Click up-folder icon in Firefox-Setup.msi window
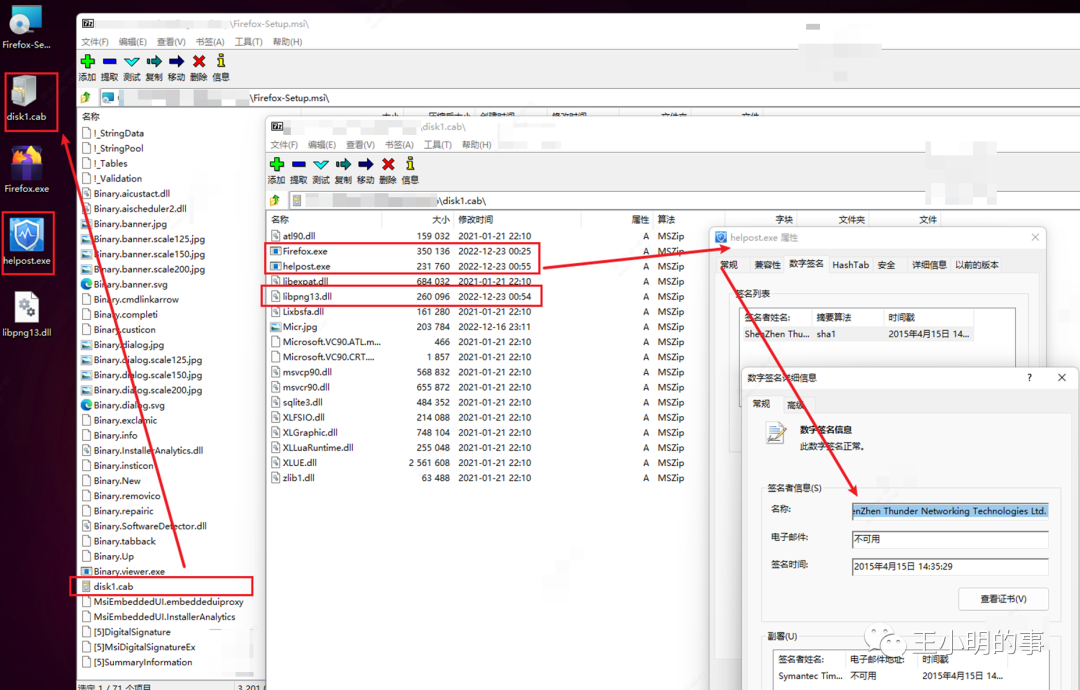Image resolution: width=1080 pixels, height=690 pixels. (x=85, y=98)
